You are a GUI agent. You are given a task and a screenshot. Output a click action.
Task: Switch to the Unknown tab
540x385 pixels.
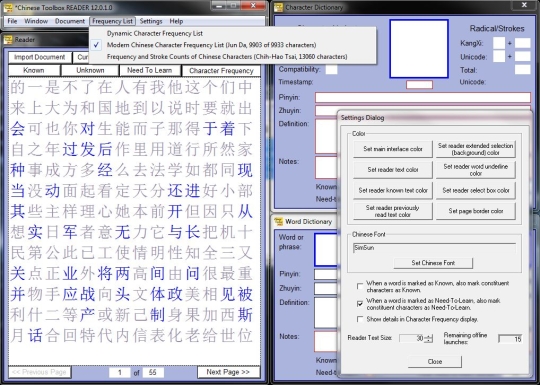click(90, 70)
